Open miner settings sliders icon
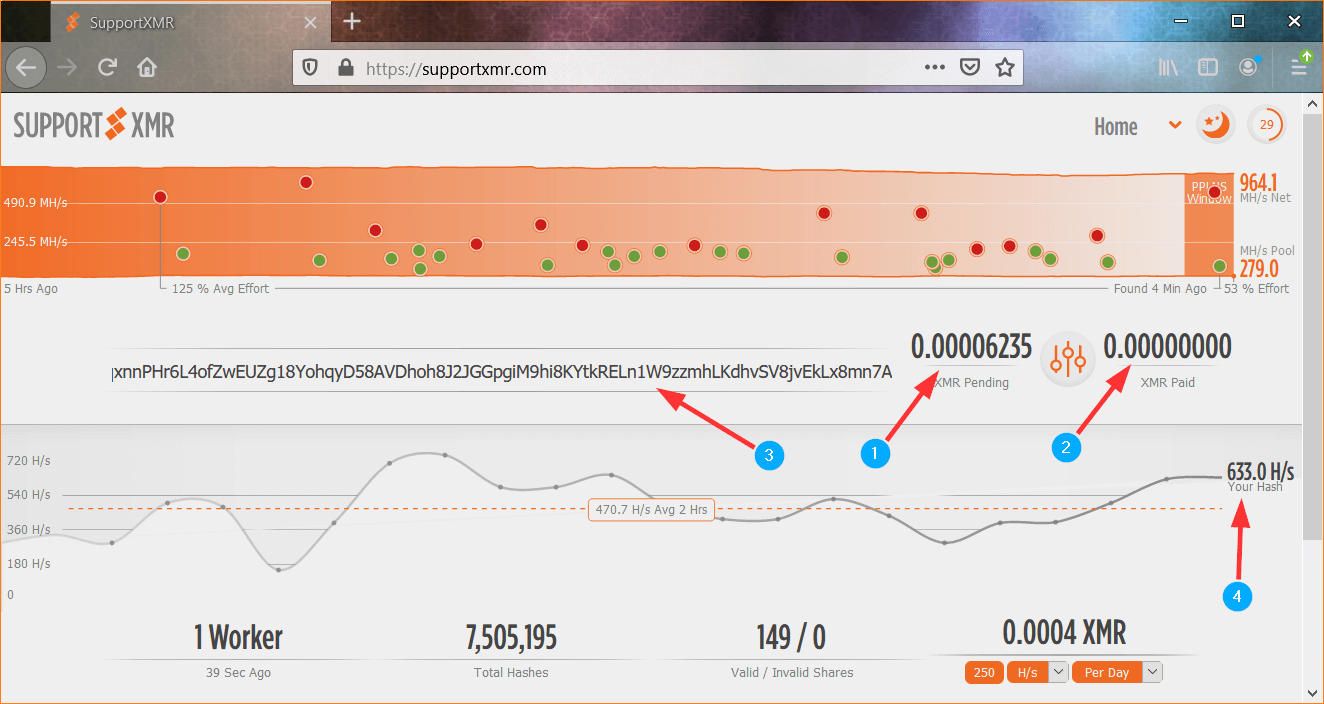Screen dimensions: 1324x704 (1069, 359)
